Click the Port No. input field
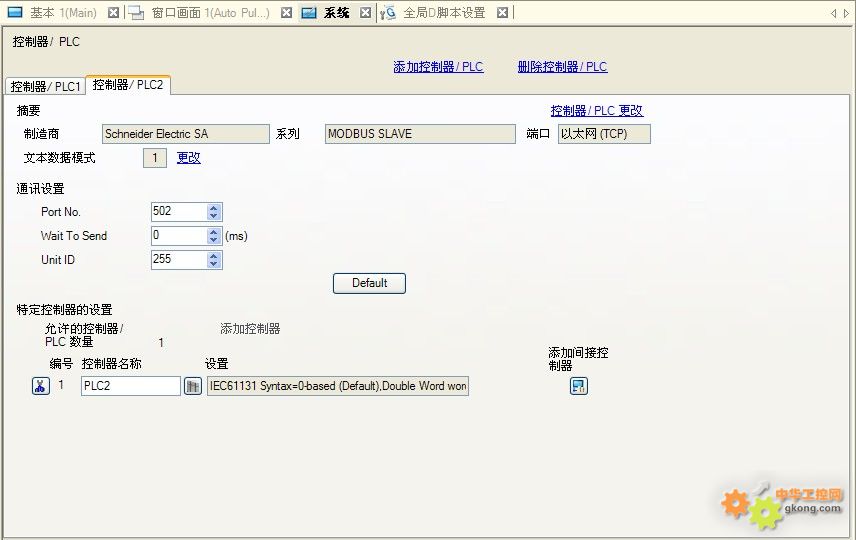Viewport: 856px width, 540px height. (x=179, y=212)
